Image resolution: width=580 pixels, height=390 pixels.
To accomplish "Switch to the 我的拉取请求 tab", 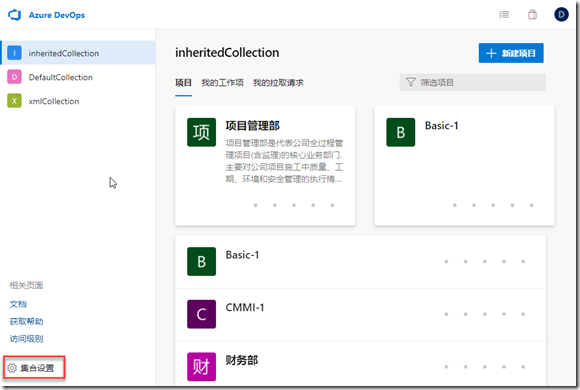I will [278, 83].
